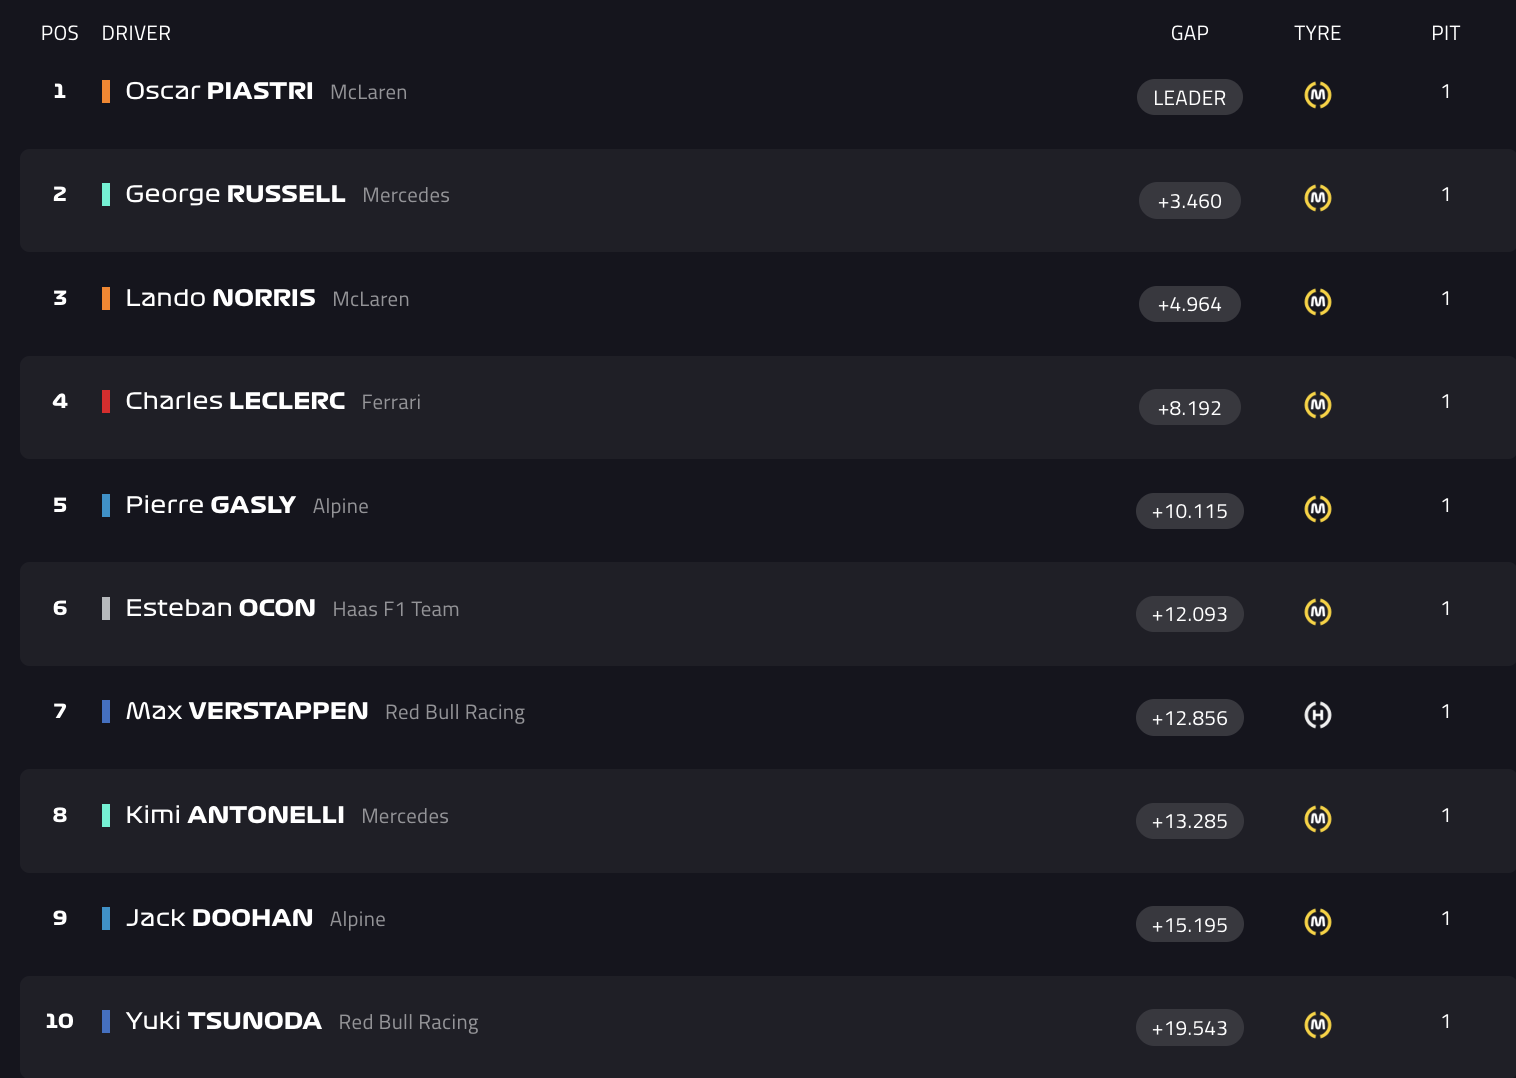Screen dimensions: 1516x1078
Task: Click Antonelli's medium tyre icon
Action: pos(1318,819)
